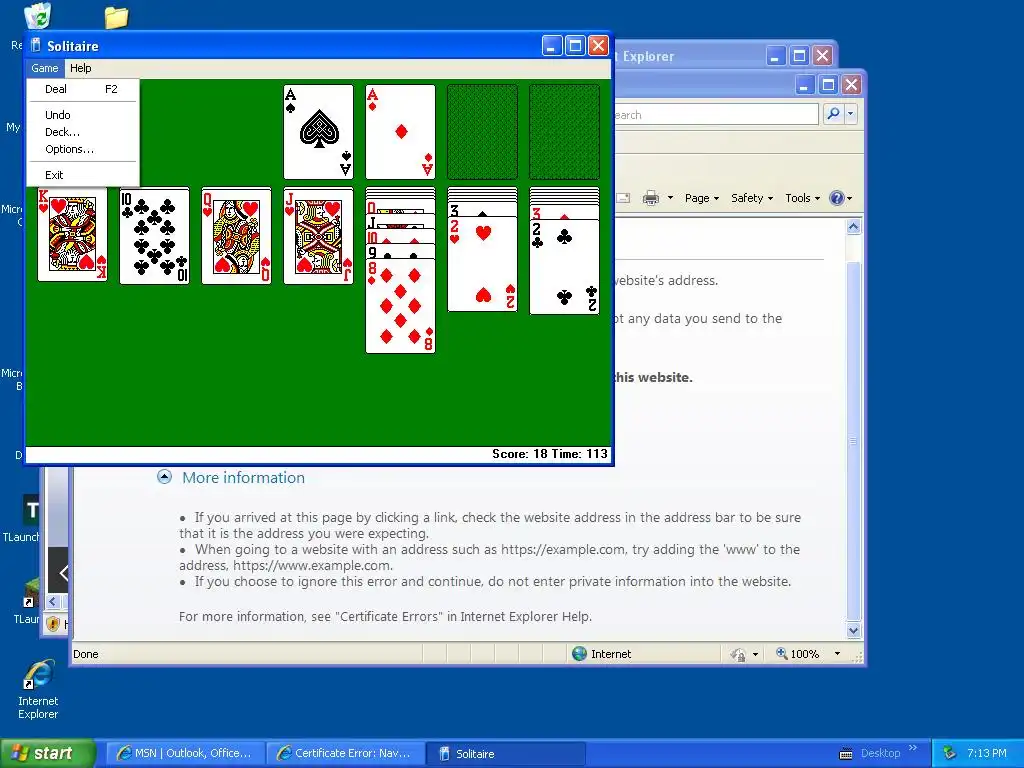
Task: Open the Safety dropdown menu
Action: 752,198
